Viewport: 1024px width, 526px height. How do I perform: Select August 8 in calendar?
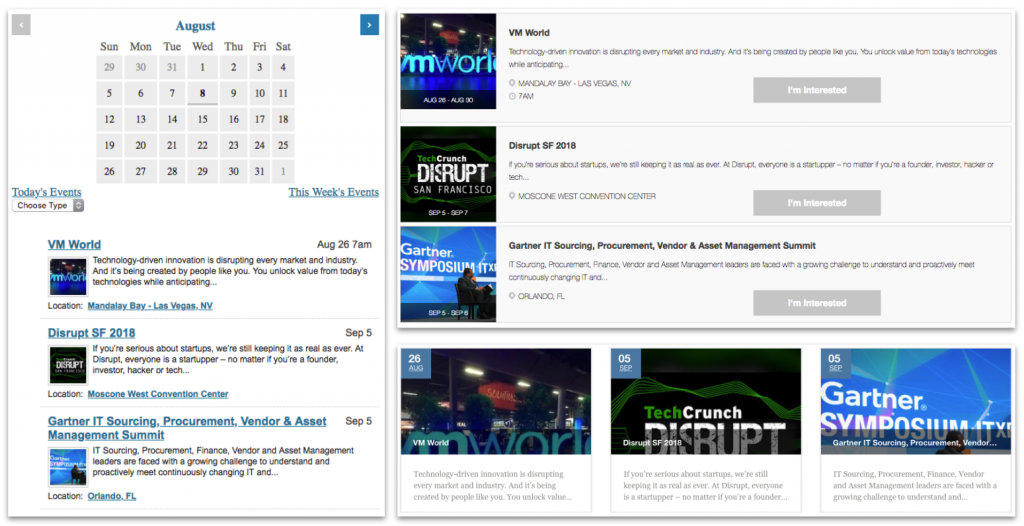(202, 93)
